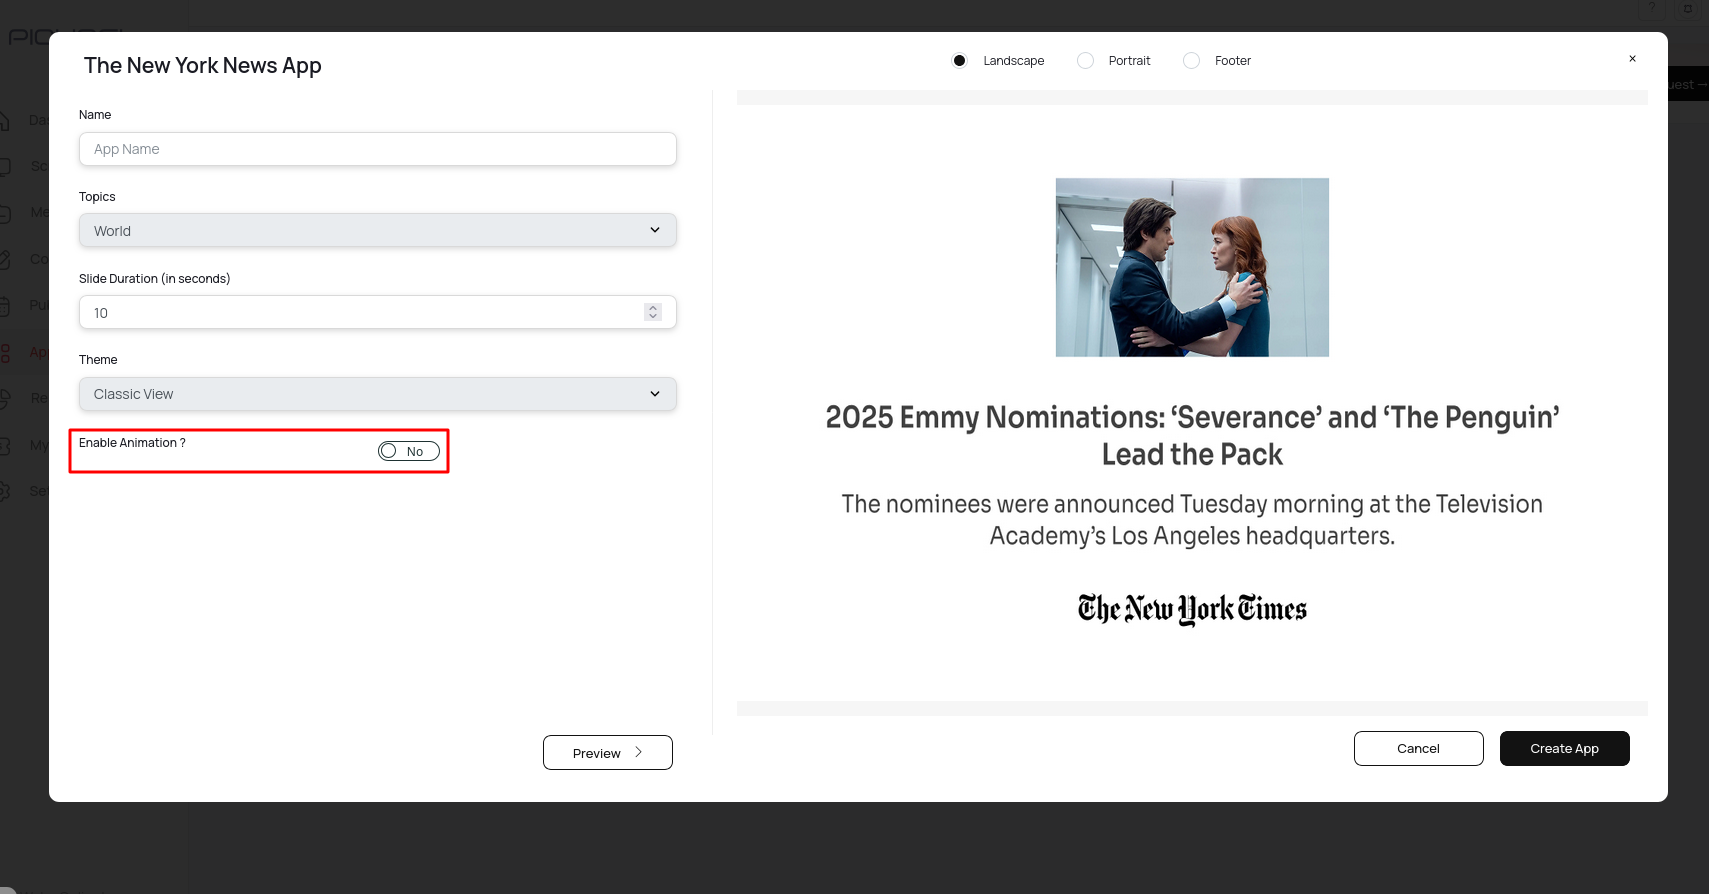Select the Portrait radio button
1709x894 pixels.
(1085, 61)
